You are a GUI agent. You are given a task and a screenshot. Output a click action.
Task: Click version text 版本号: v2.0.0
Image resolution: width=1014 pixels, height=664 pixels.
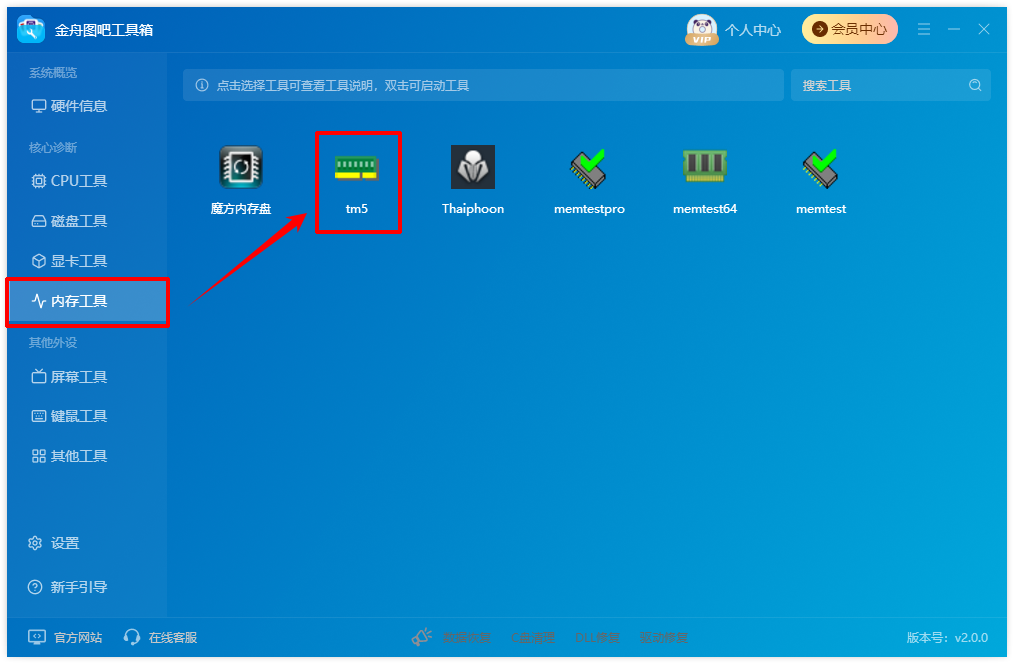tap(947, 637)
